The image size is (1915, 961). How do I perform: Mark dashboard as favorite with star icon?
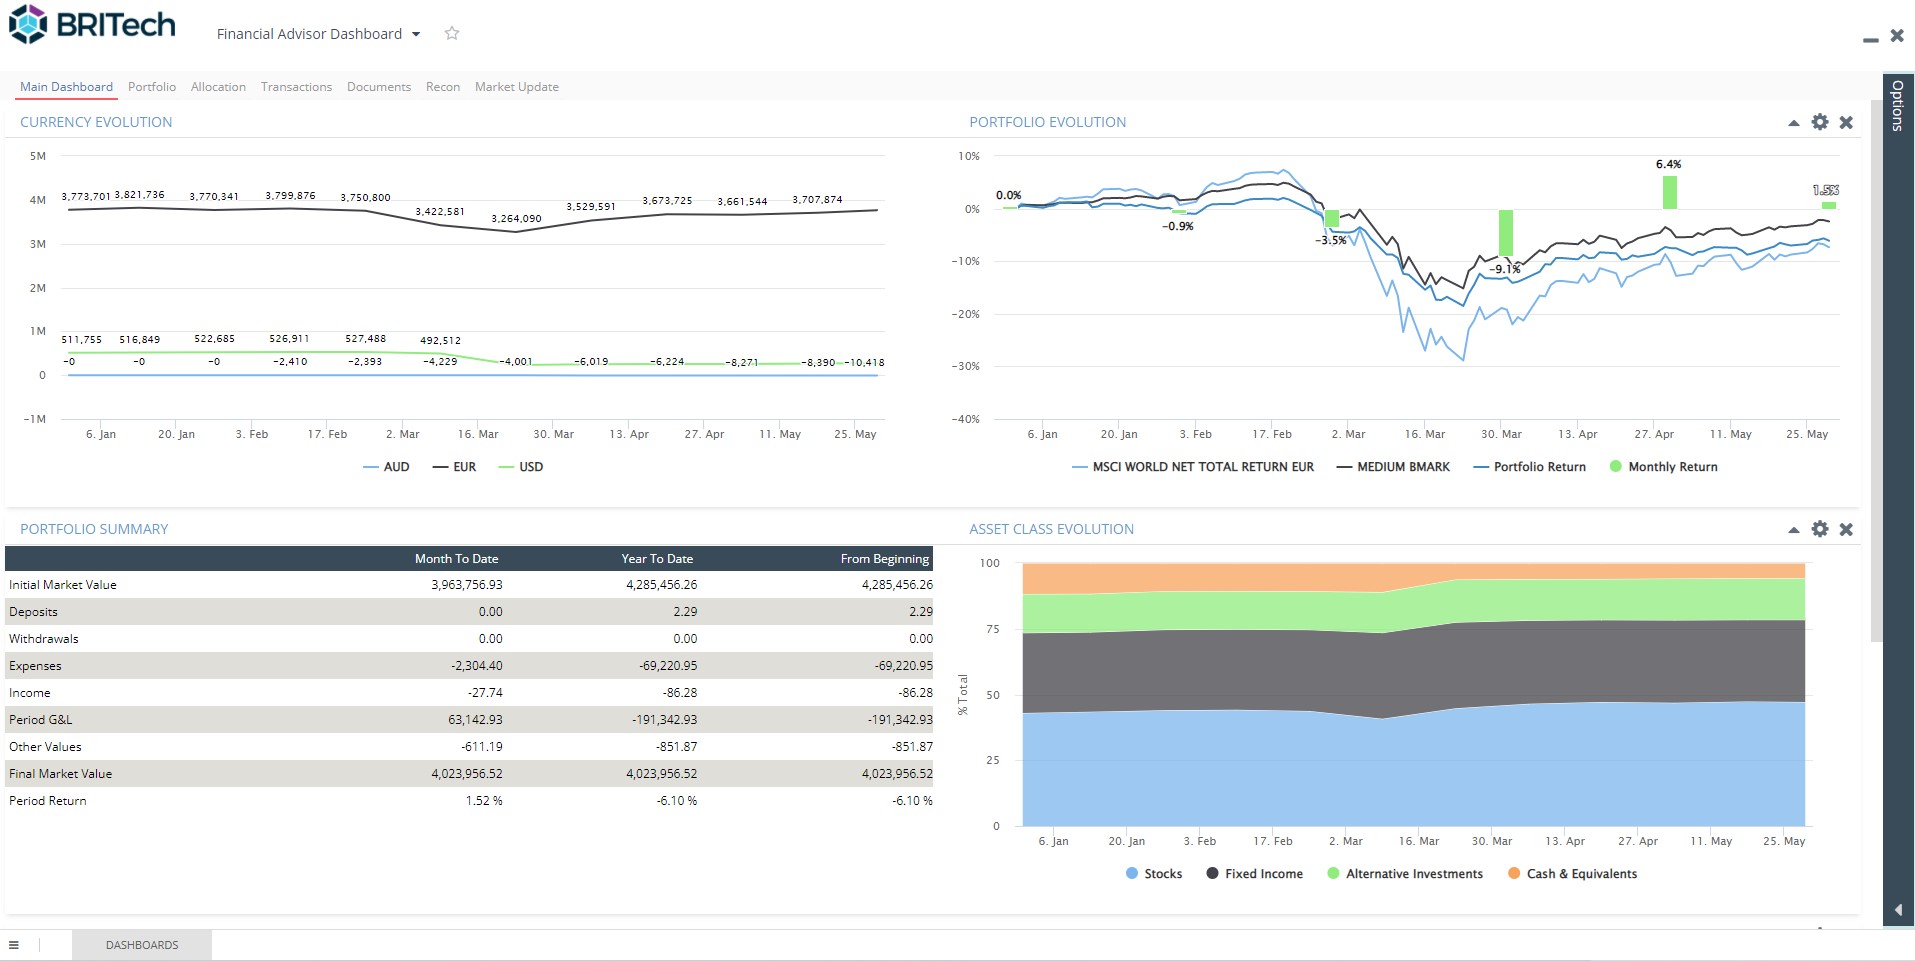point(452,33)
